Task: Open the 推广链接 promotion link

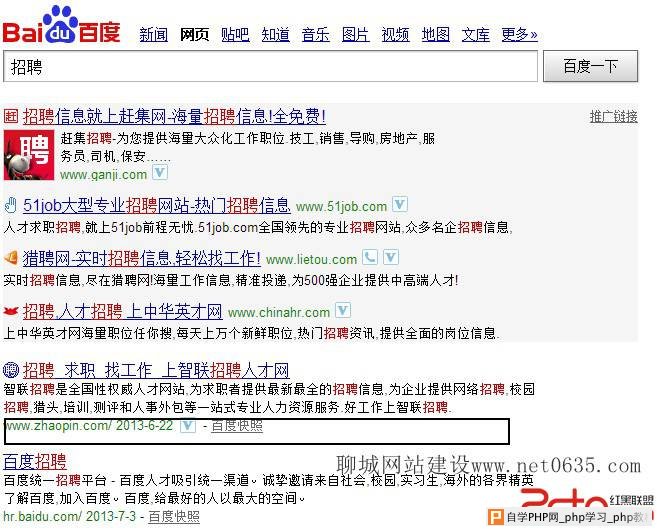Action: click(613, 117)
